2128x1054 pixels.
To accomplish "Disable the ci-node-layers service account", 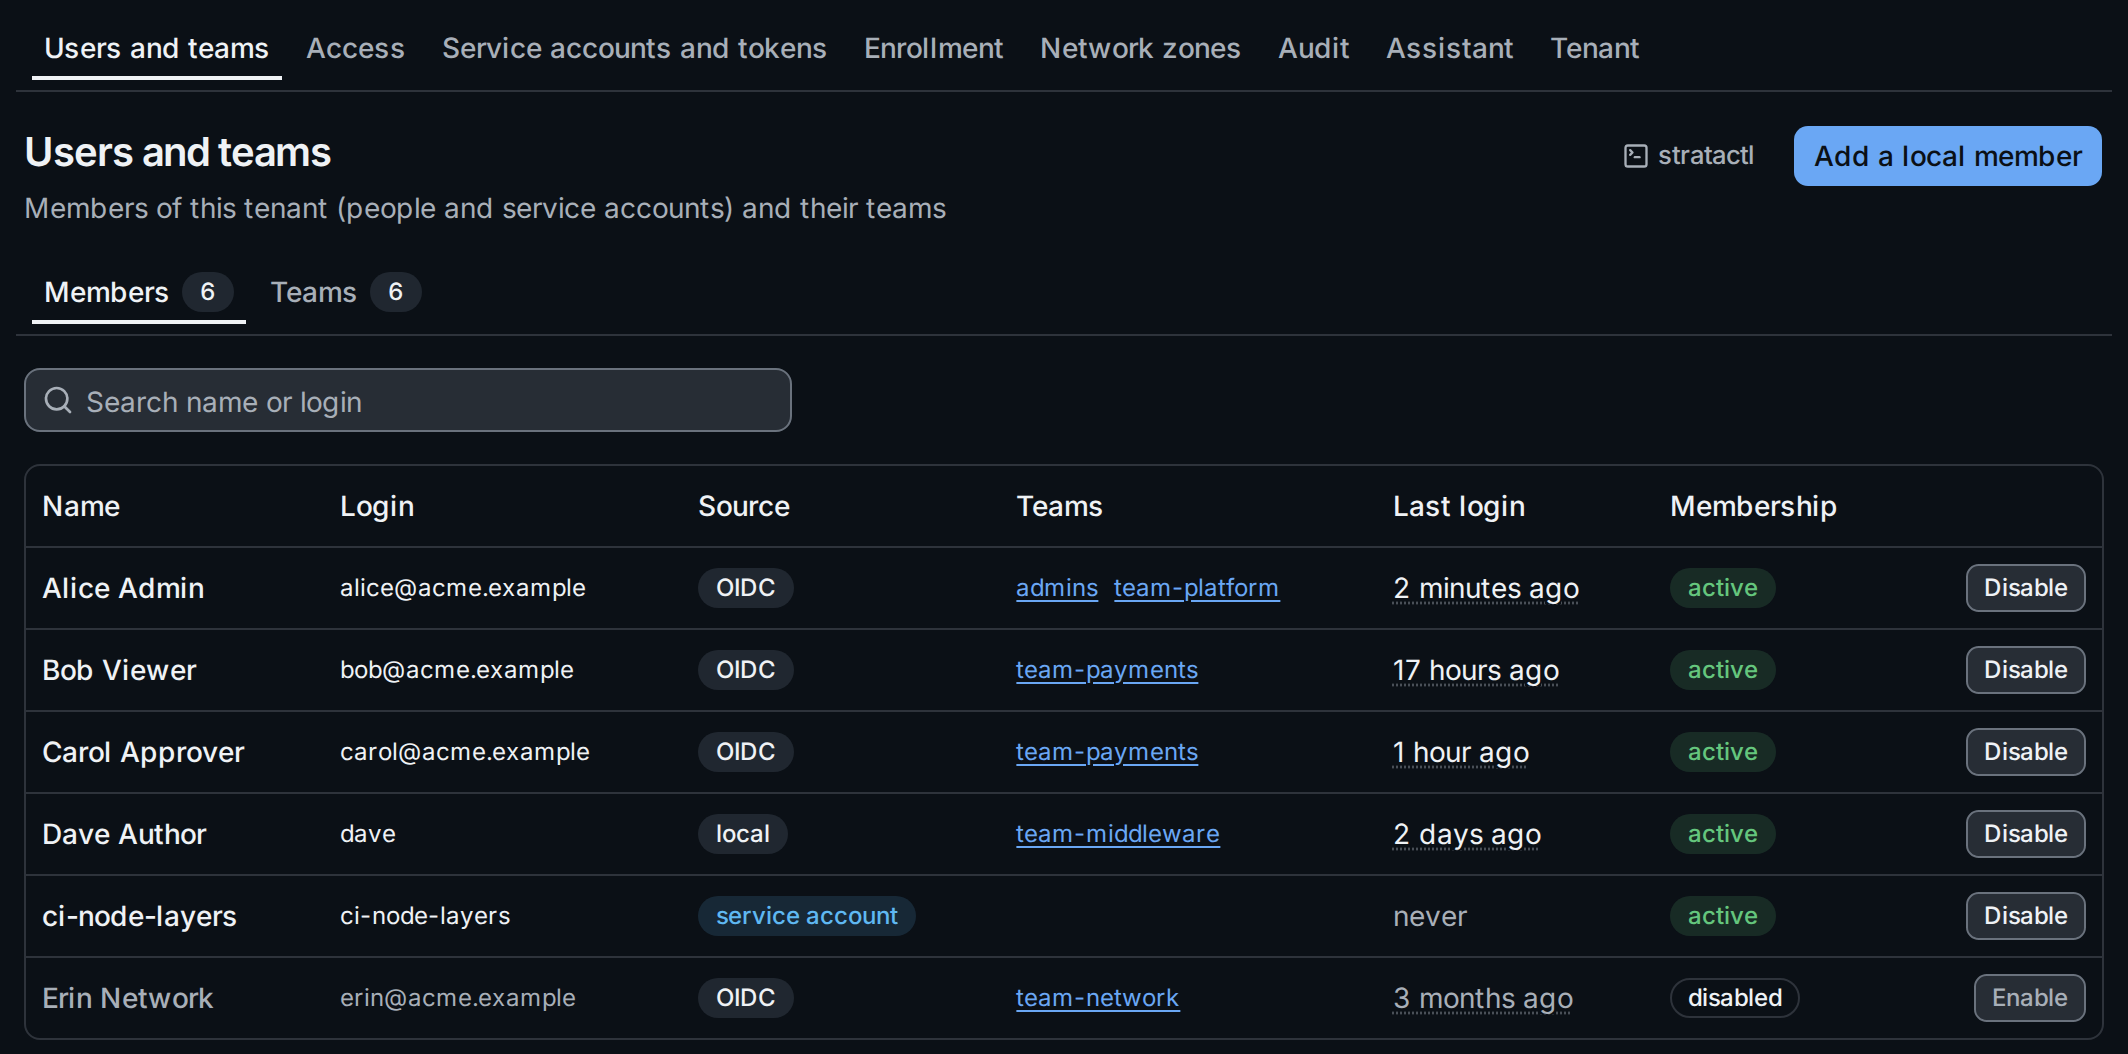I will [x=2025, y=916].
